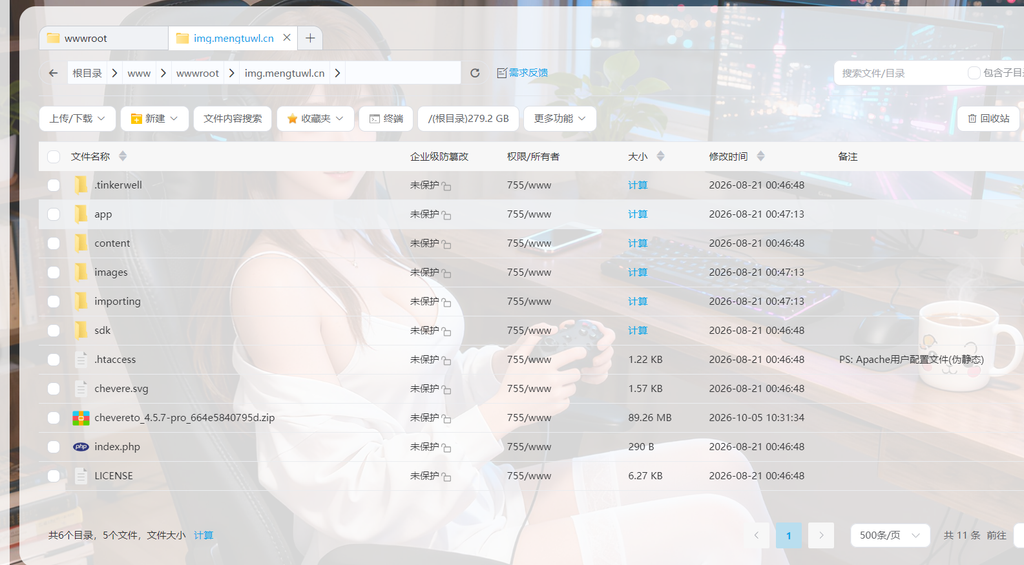
Task: Open the 新建 dropdown
Action: [x=154, y=118]
